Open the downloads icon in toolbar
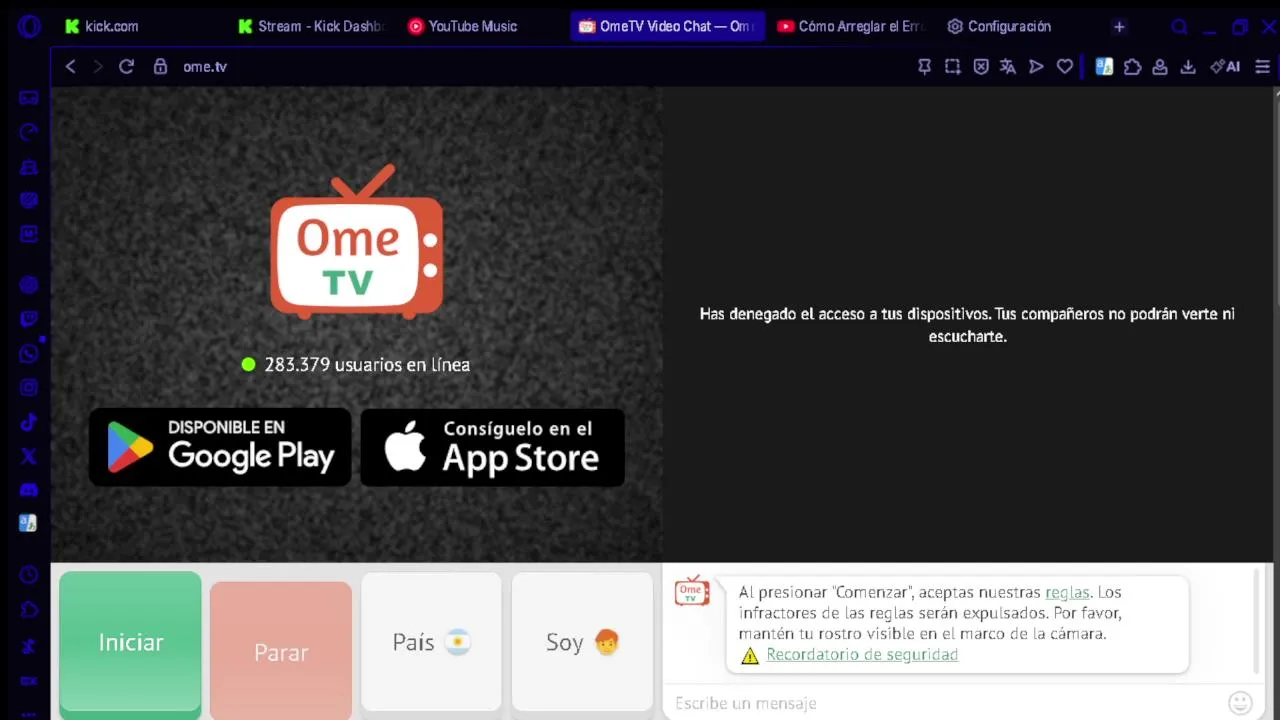Image resolution: width=1280 pixels, height=720 pixels. pos(1188,66)
